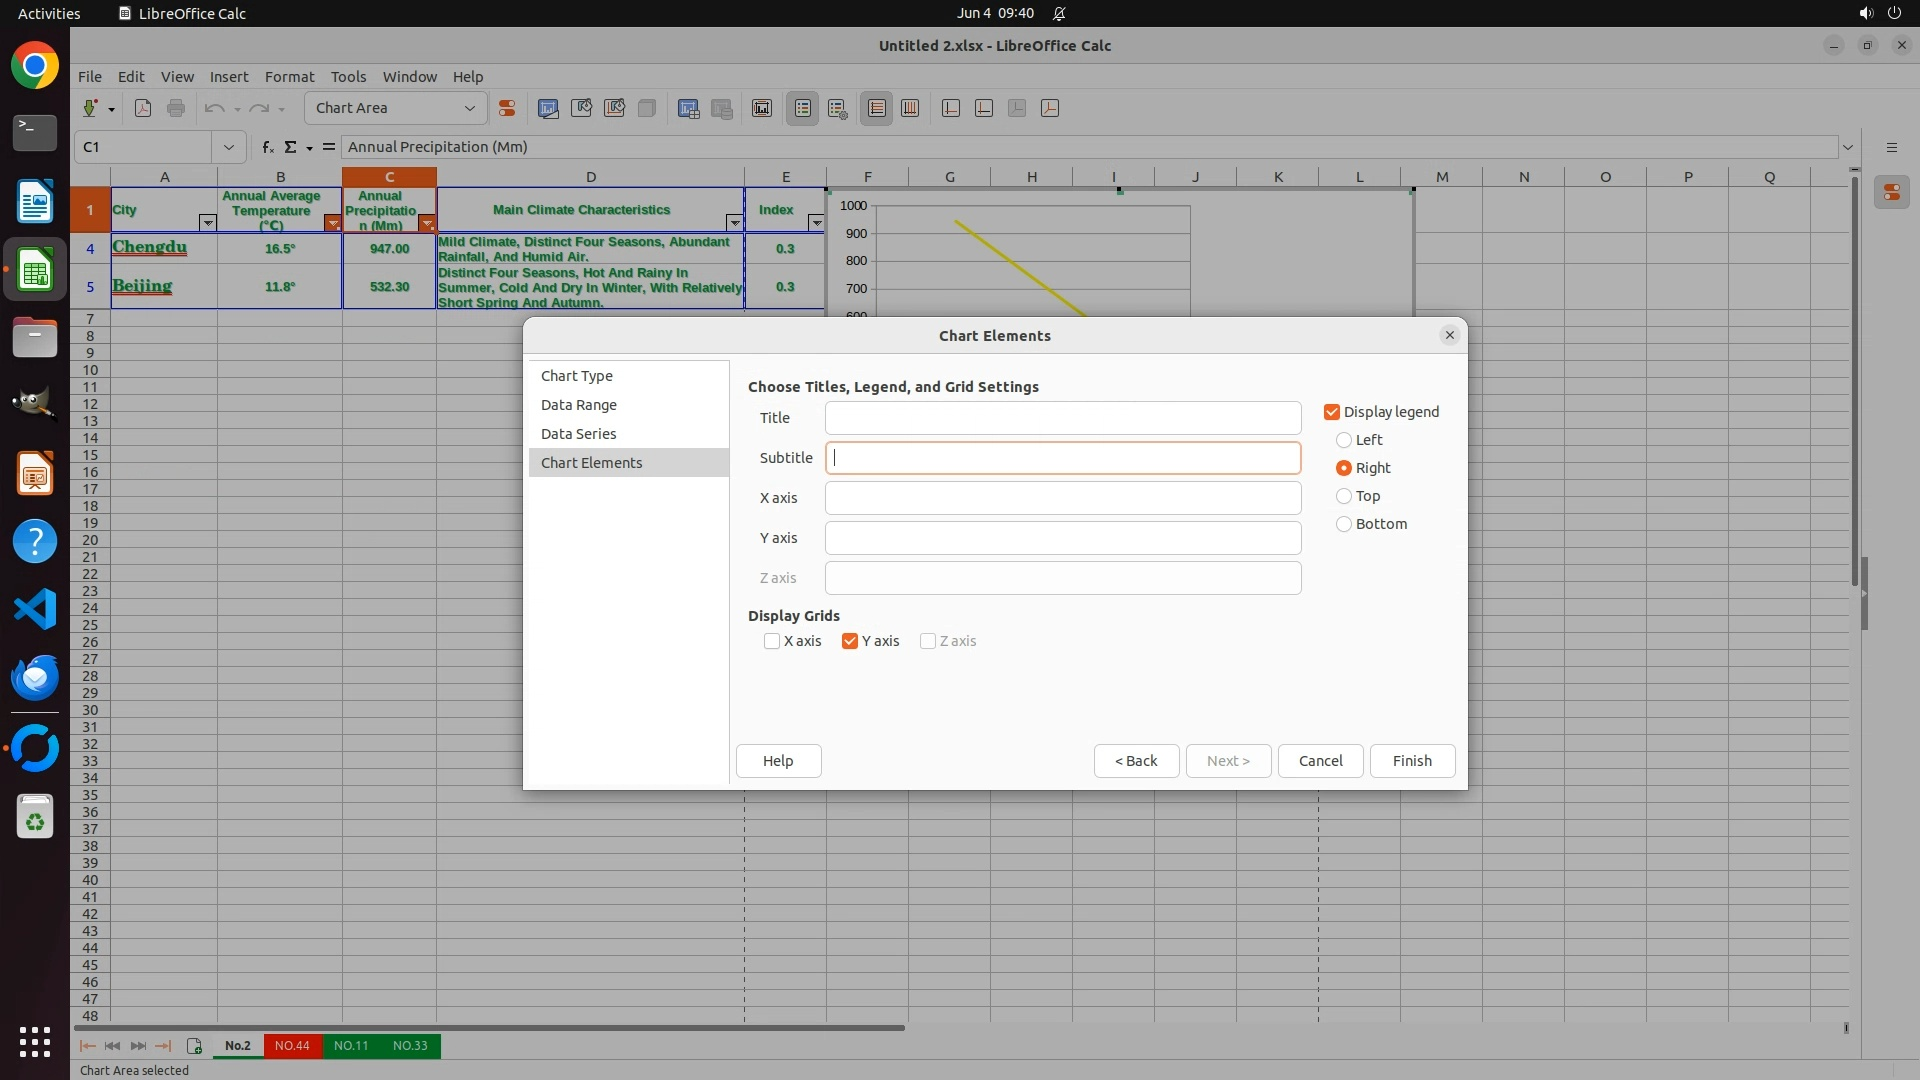Image resolution: width=1920 pixels, height=1080 pixels.
Task: Expand the Chart Area element dropdown
Action: [469, 108]
